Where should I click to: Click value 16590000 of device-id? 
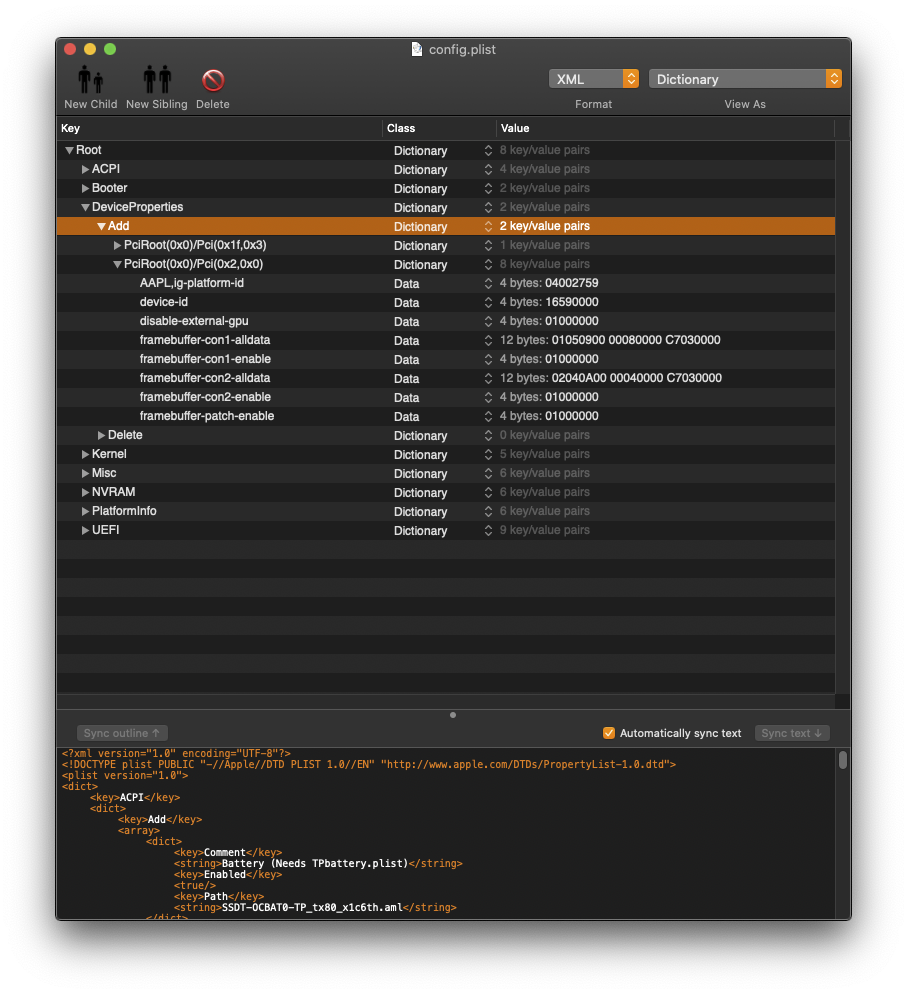coord(572,302)
